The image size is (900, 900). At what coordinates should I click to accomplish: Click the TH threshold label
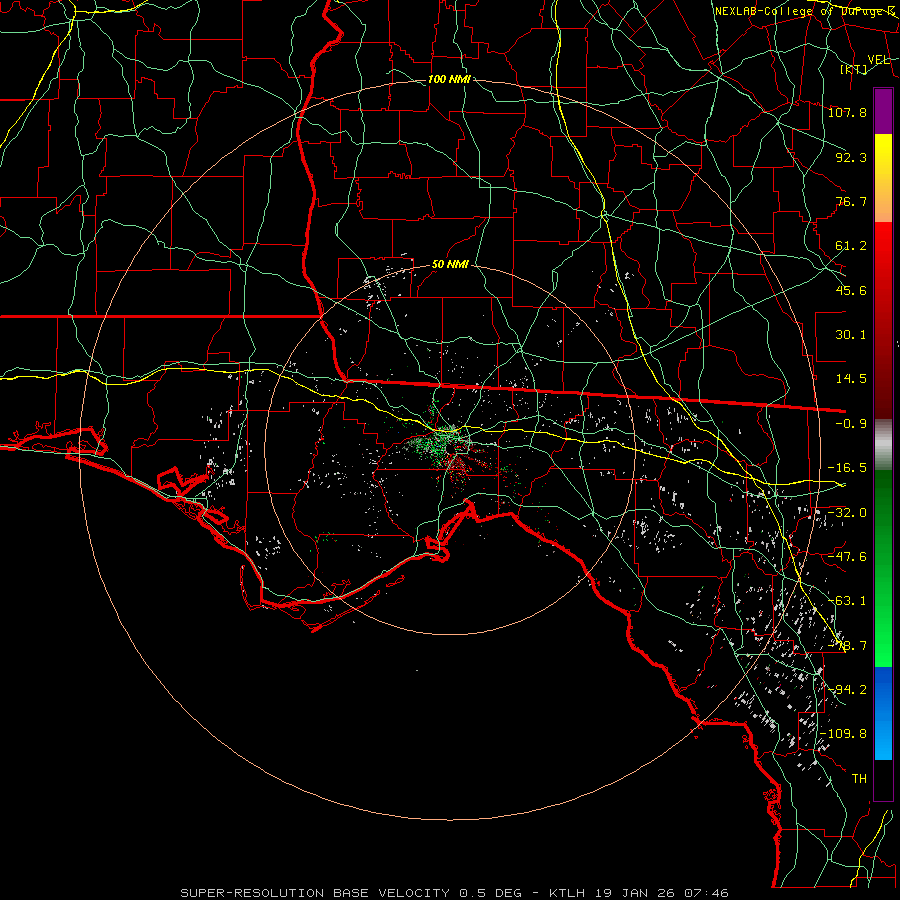click(x=859, y=778)
